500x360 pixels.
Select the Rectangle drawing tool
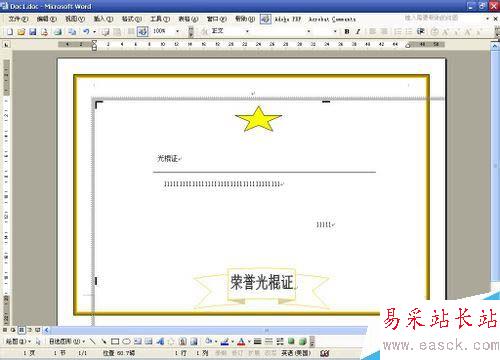pos(115,341)
